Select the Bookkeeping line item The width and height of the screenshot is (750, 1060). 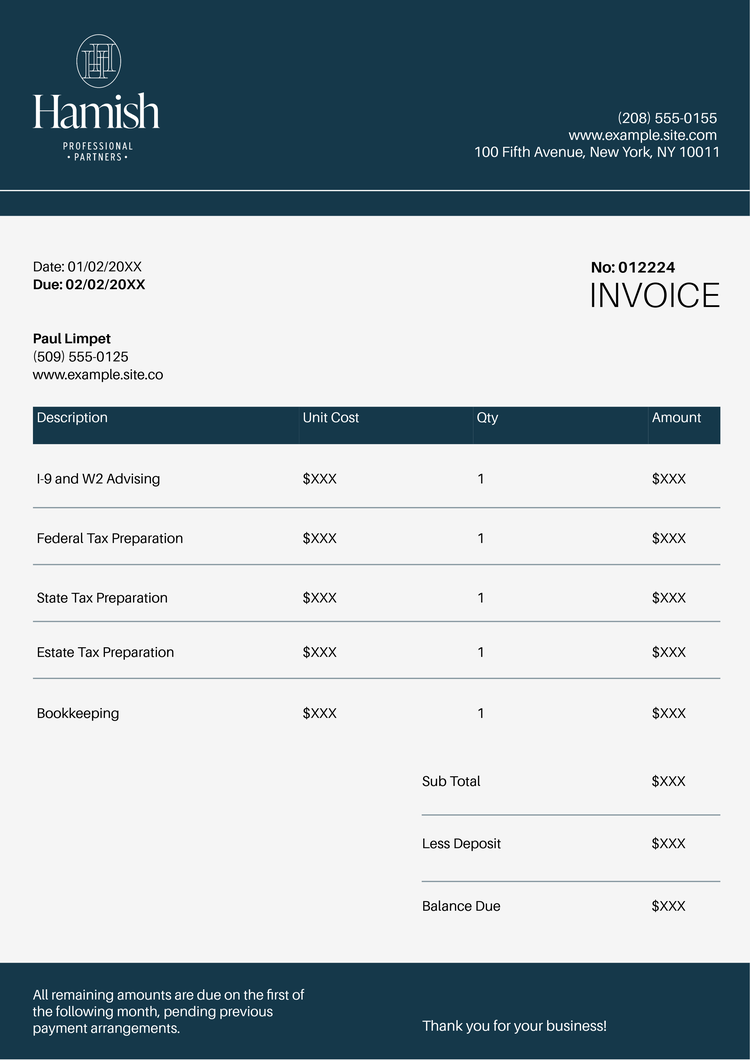[x=78, y=713]
